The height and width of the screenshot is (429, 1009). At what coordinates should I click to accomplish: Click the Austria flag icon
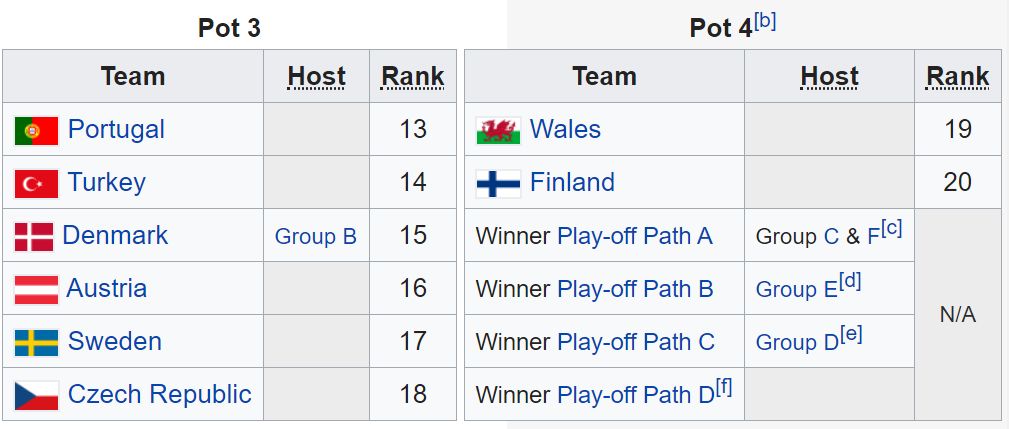(x=36, y=290)
